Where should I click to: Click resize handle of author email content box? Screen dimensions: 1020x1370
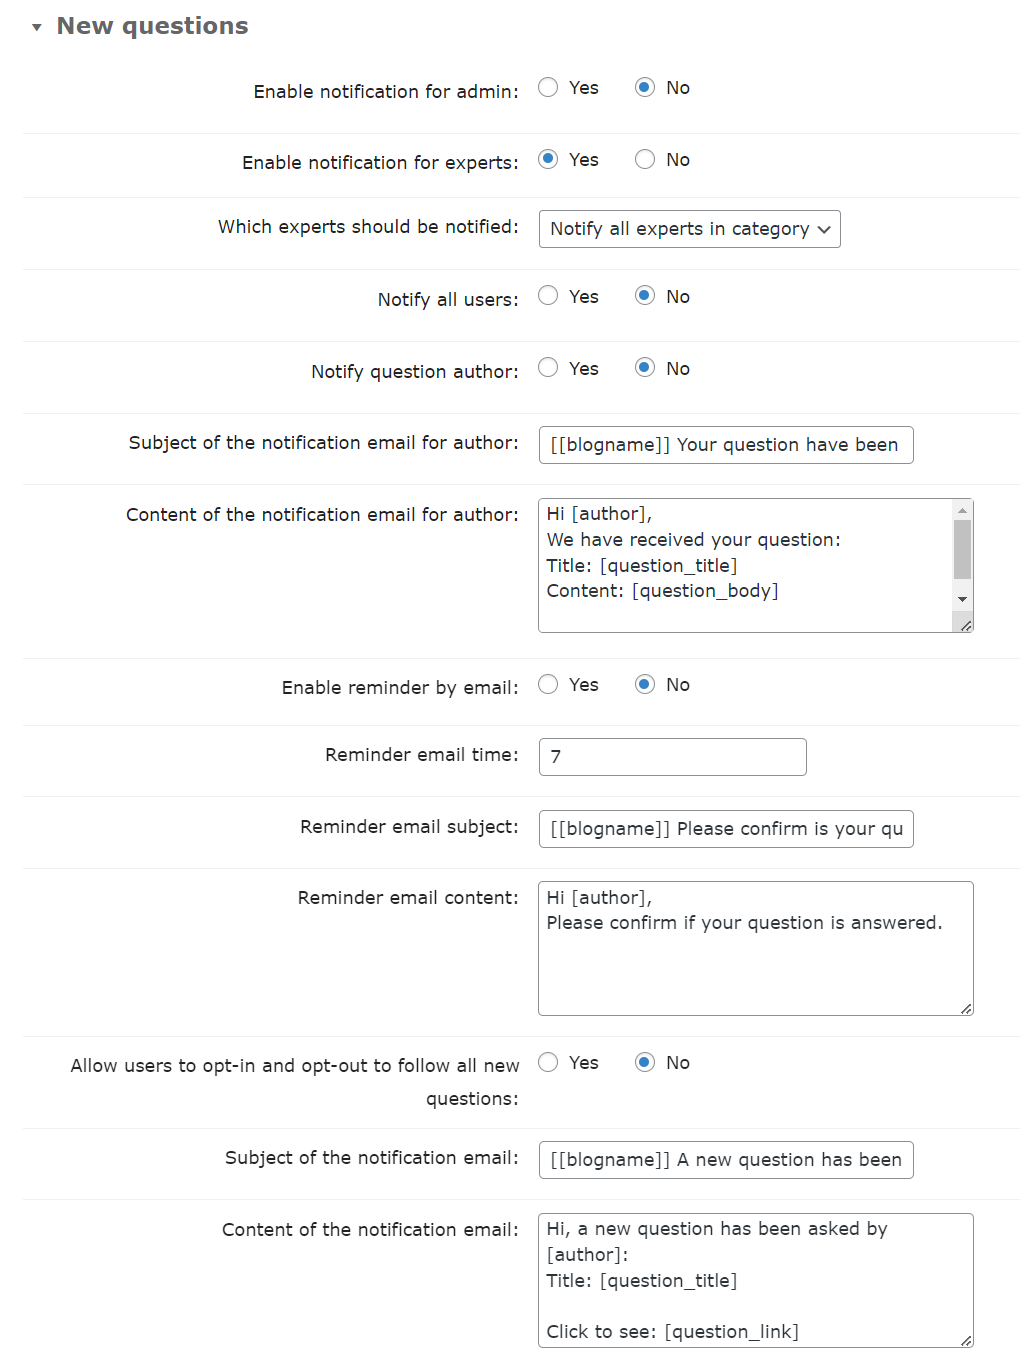click(x=965, y=625)
